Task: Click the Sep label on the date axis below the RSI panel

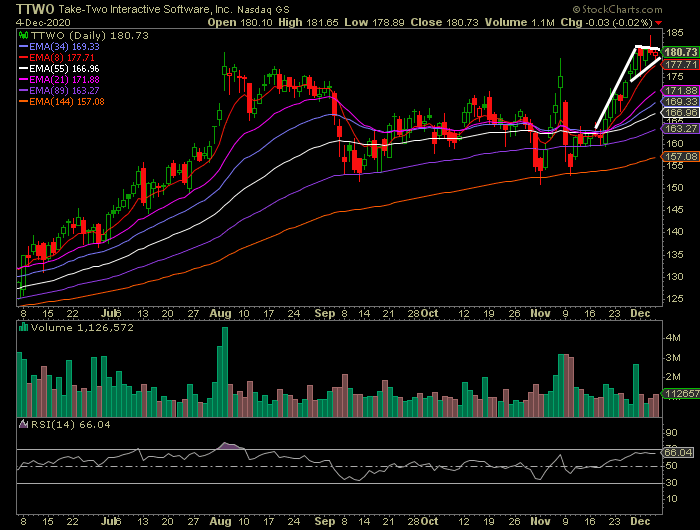Action: click(x=325, y=522)
